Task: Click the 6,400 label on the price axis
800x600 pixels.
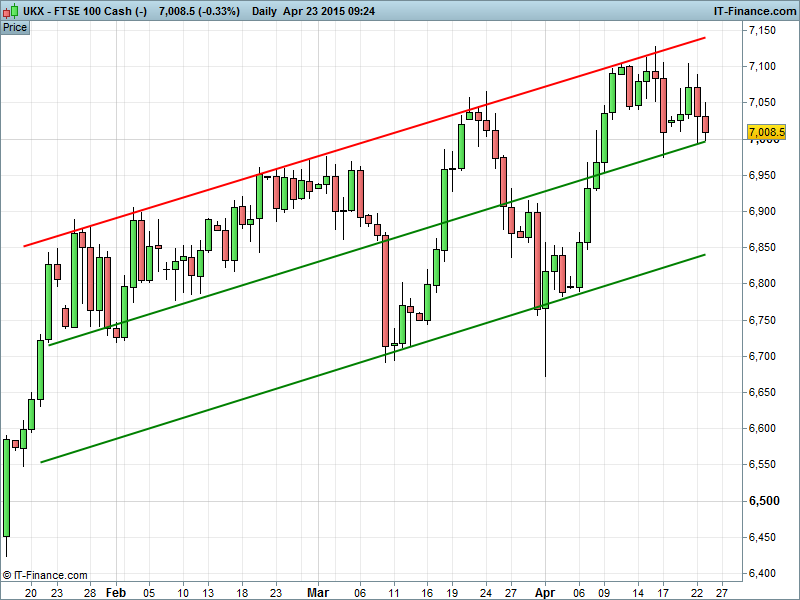Action: pyautogui.click(x=763, y=573)
